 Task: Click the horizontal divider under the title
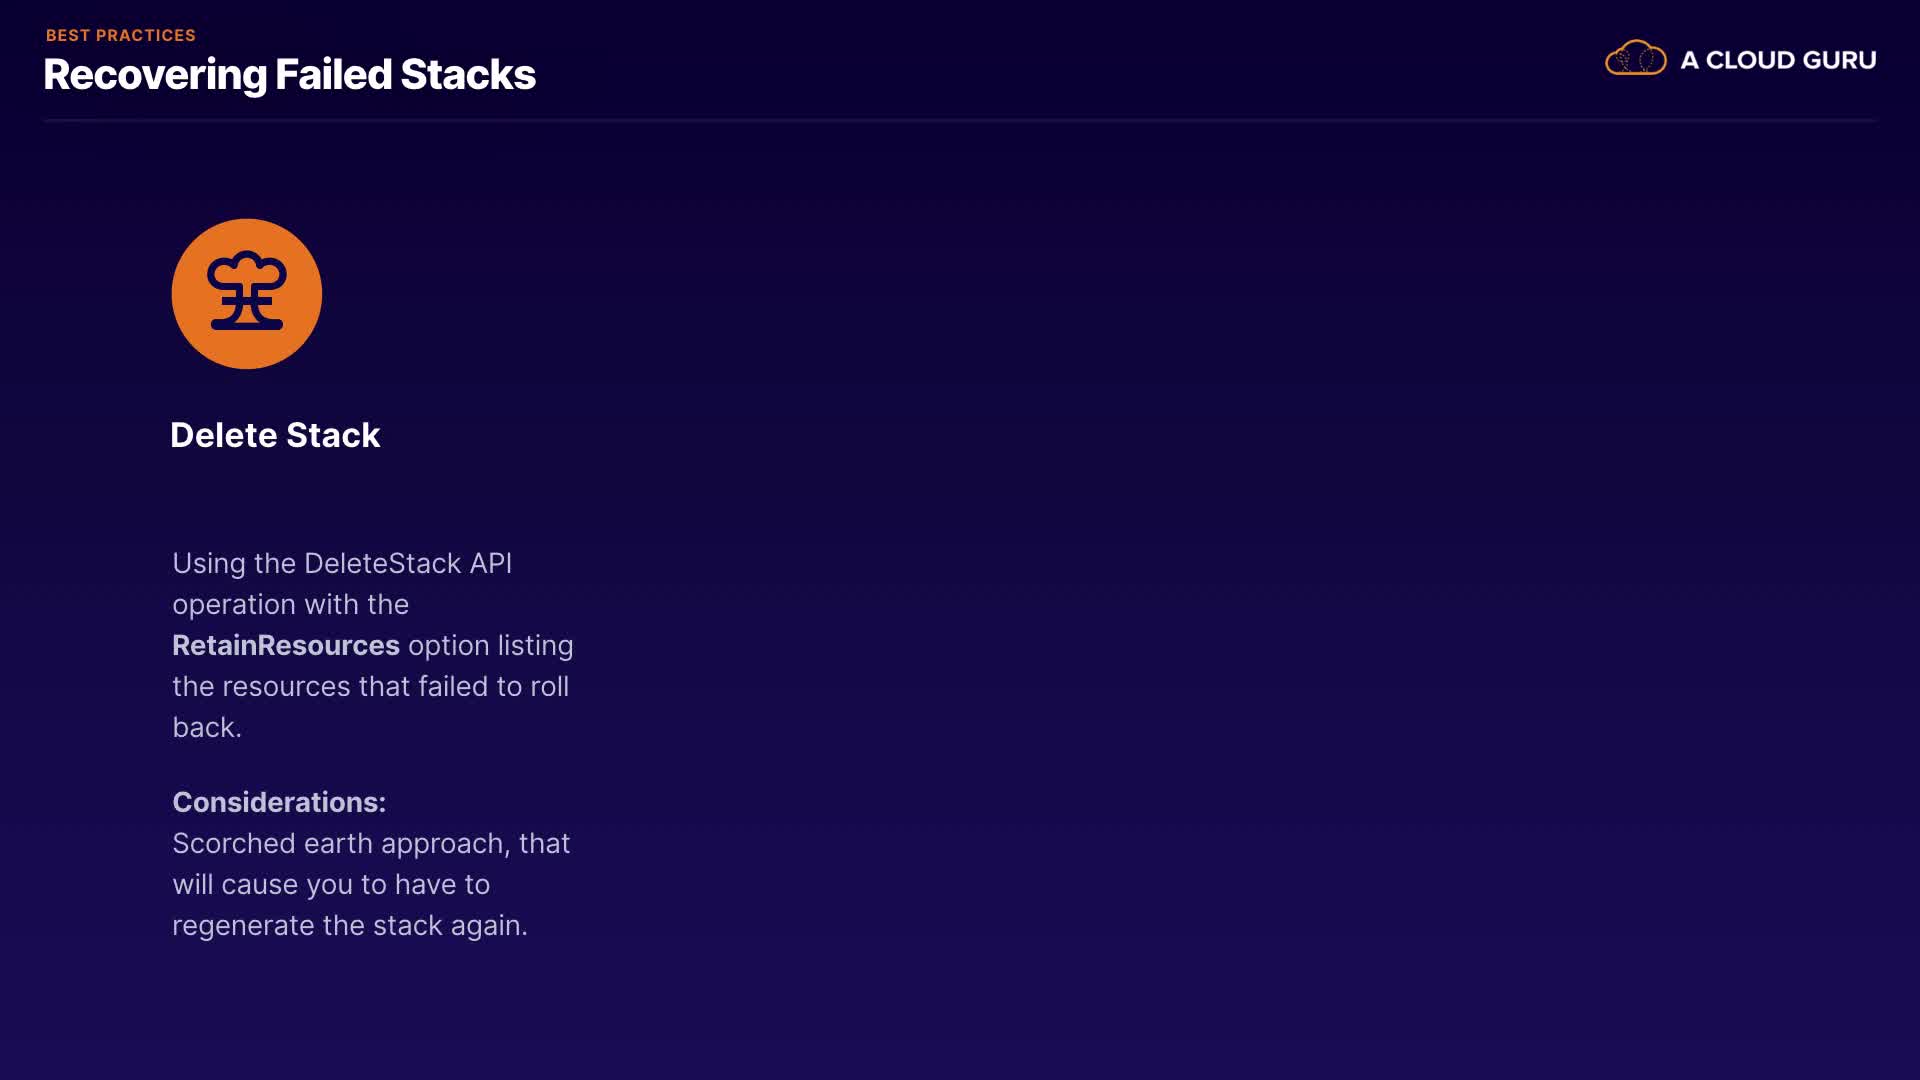(960, 120)
